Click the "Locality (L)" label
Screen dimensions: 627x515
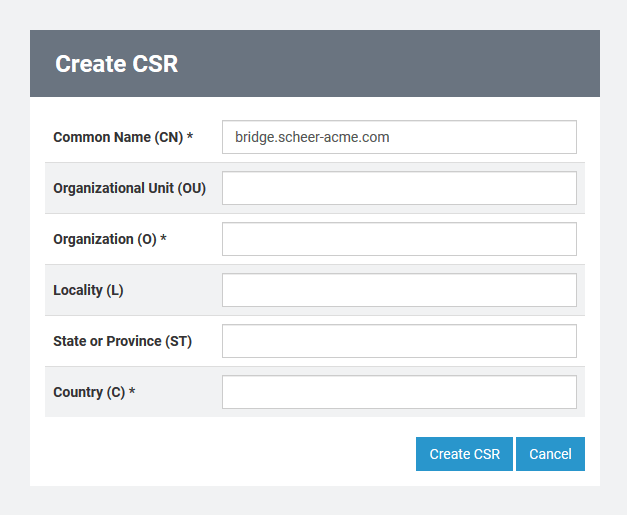(x=88, y=290)
